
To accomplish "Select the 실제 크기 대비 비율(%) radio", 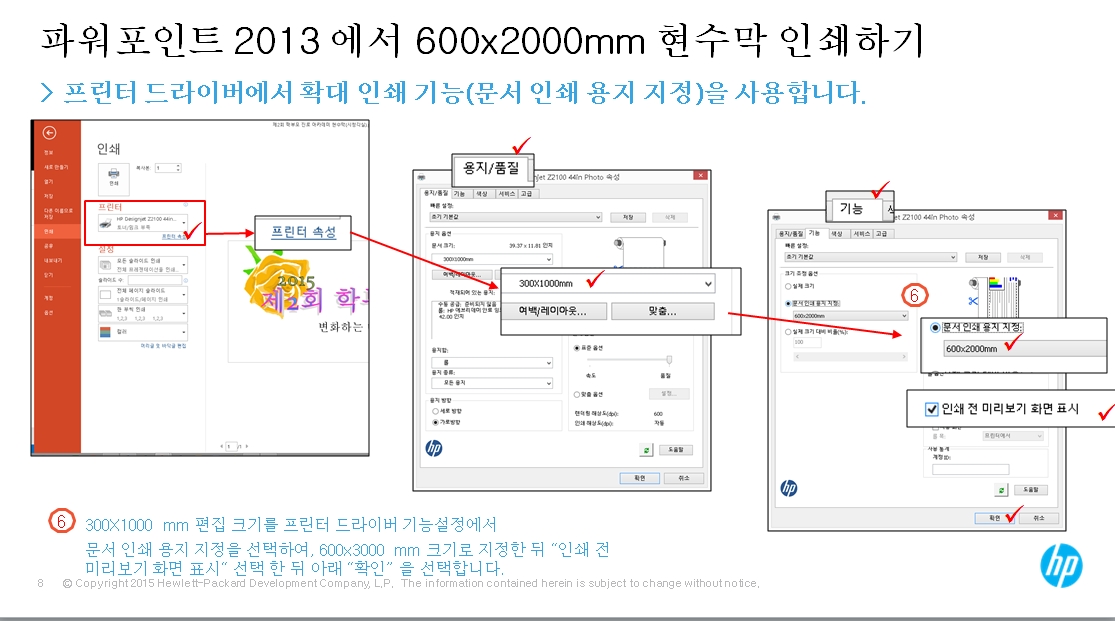I will [x=788, y=331].
